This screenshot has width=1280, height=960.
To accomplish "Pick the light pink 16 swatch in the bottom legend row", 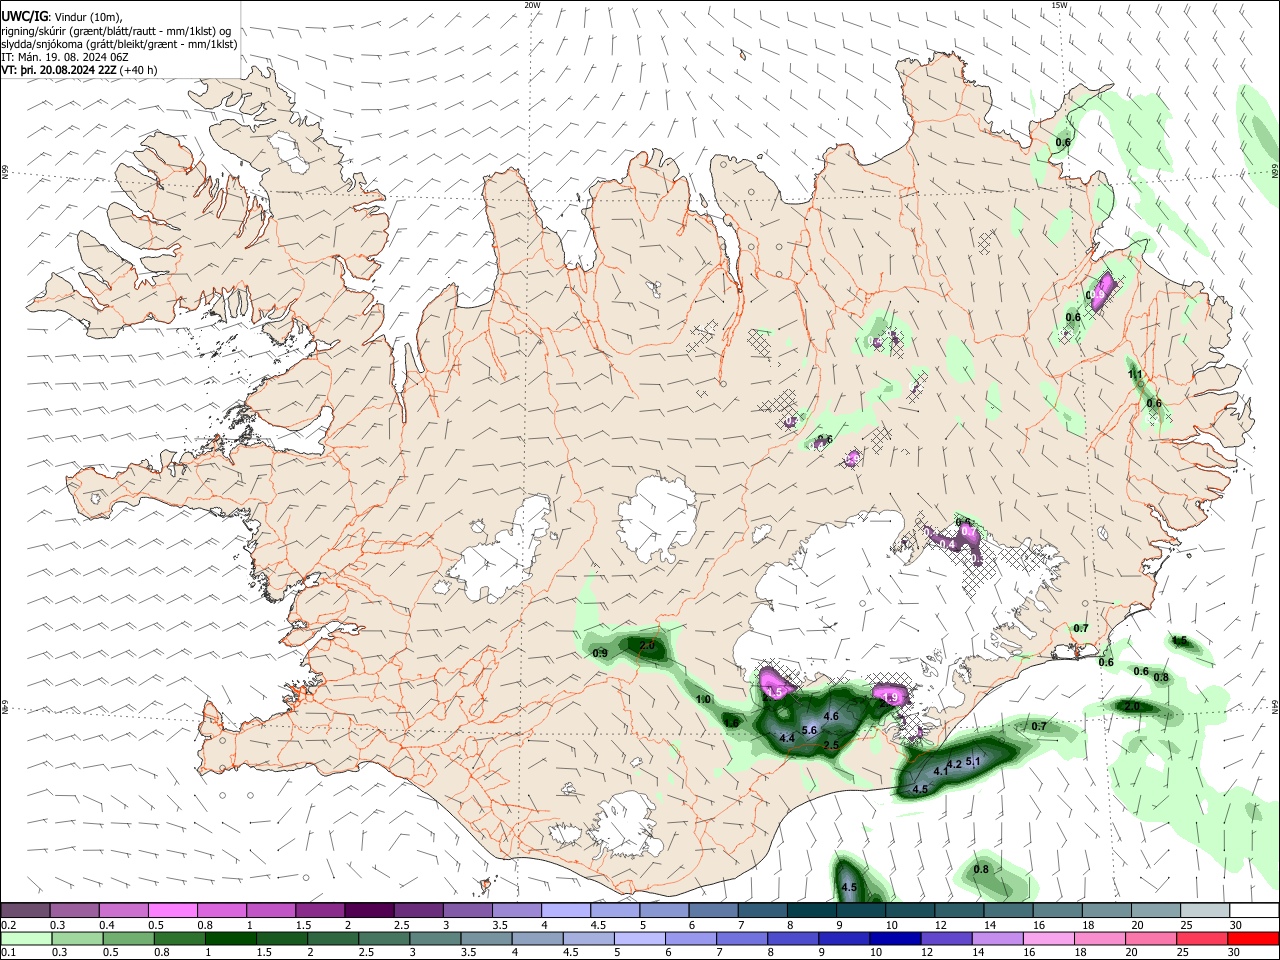I will coord(1050,938).
